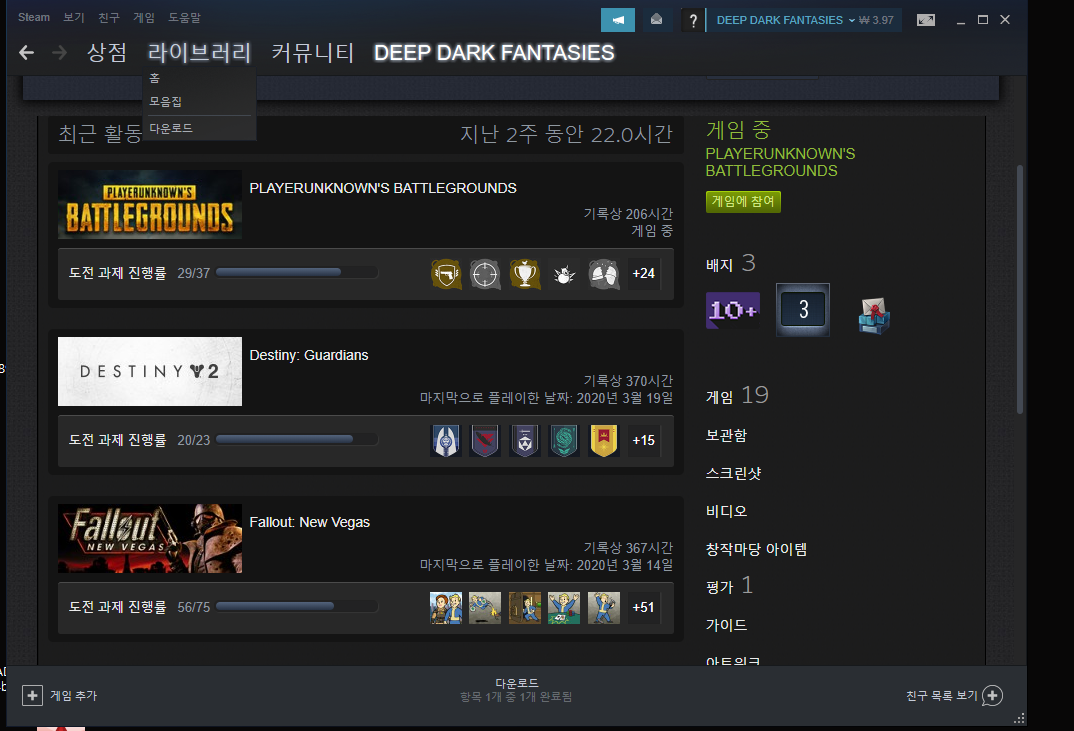Open the 도움말 menu
The height and width of the screenshot is (731, 1074).
point(184,17)
